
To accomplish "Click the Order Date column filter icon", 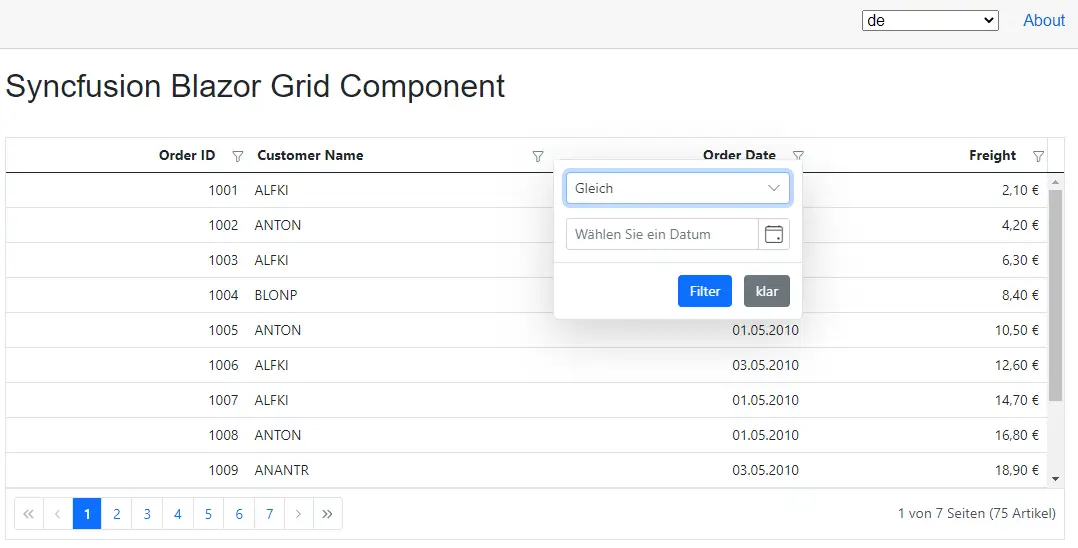I will point(798,155).
